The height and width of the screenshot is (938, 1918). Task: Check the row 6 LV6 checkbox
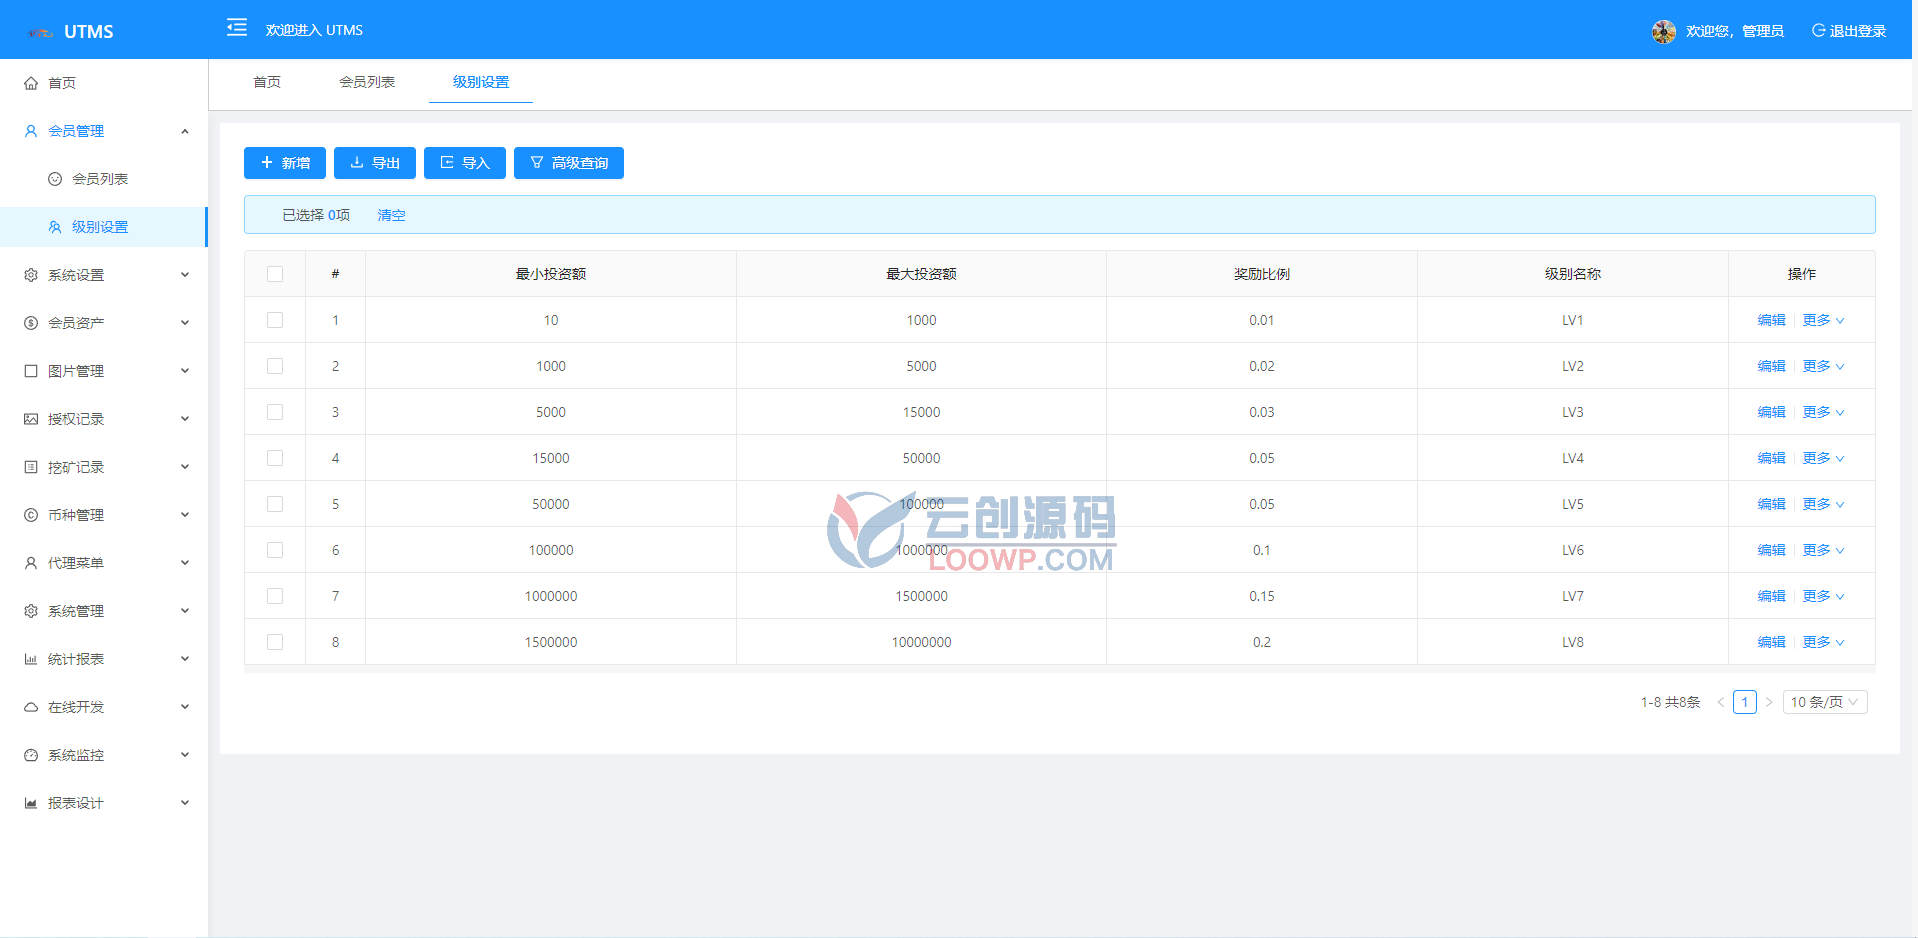coord(275,550)
